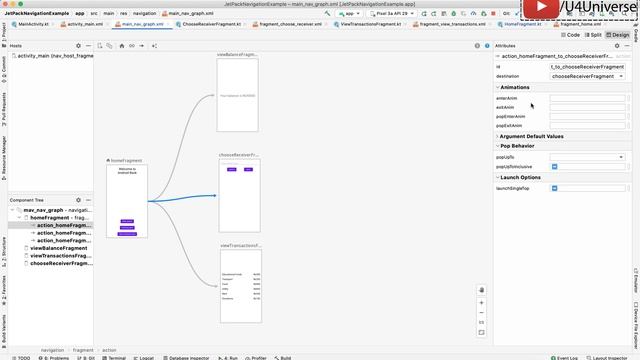Collapse the homeFragment tree node
The height and width of the screenshot is (360, 640).
pos(19,218)
